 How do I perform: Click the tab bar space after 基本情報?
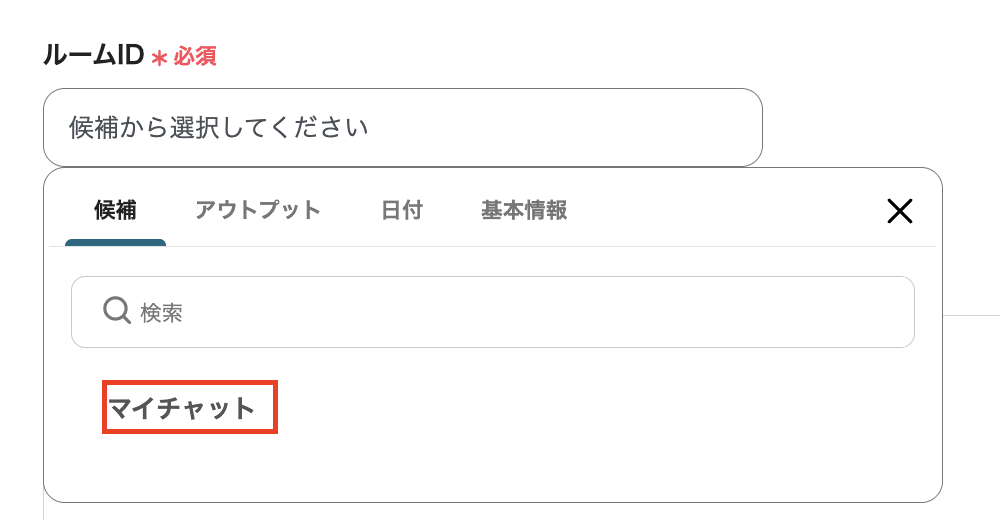tap(720, 210)
